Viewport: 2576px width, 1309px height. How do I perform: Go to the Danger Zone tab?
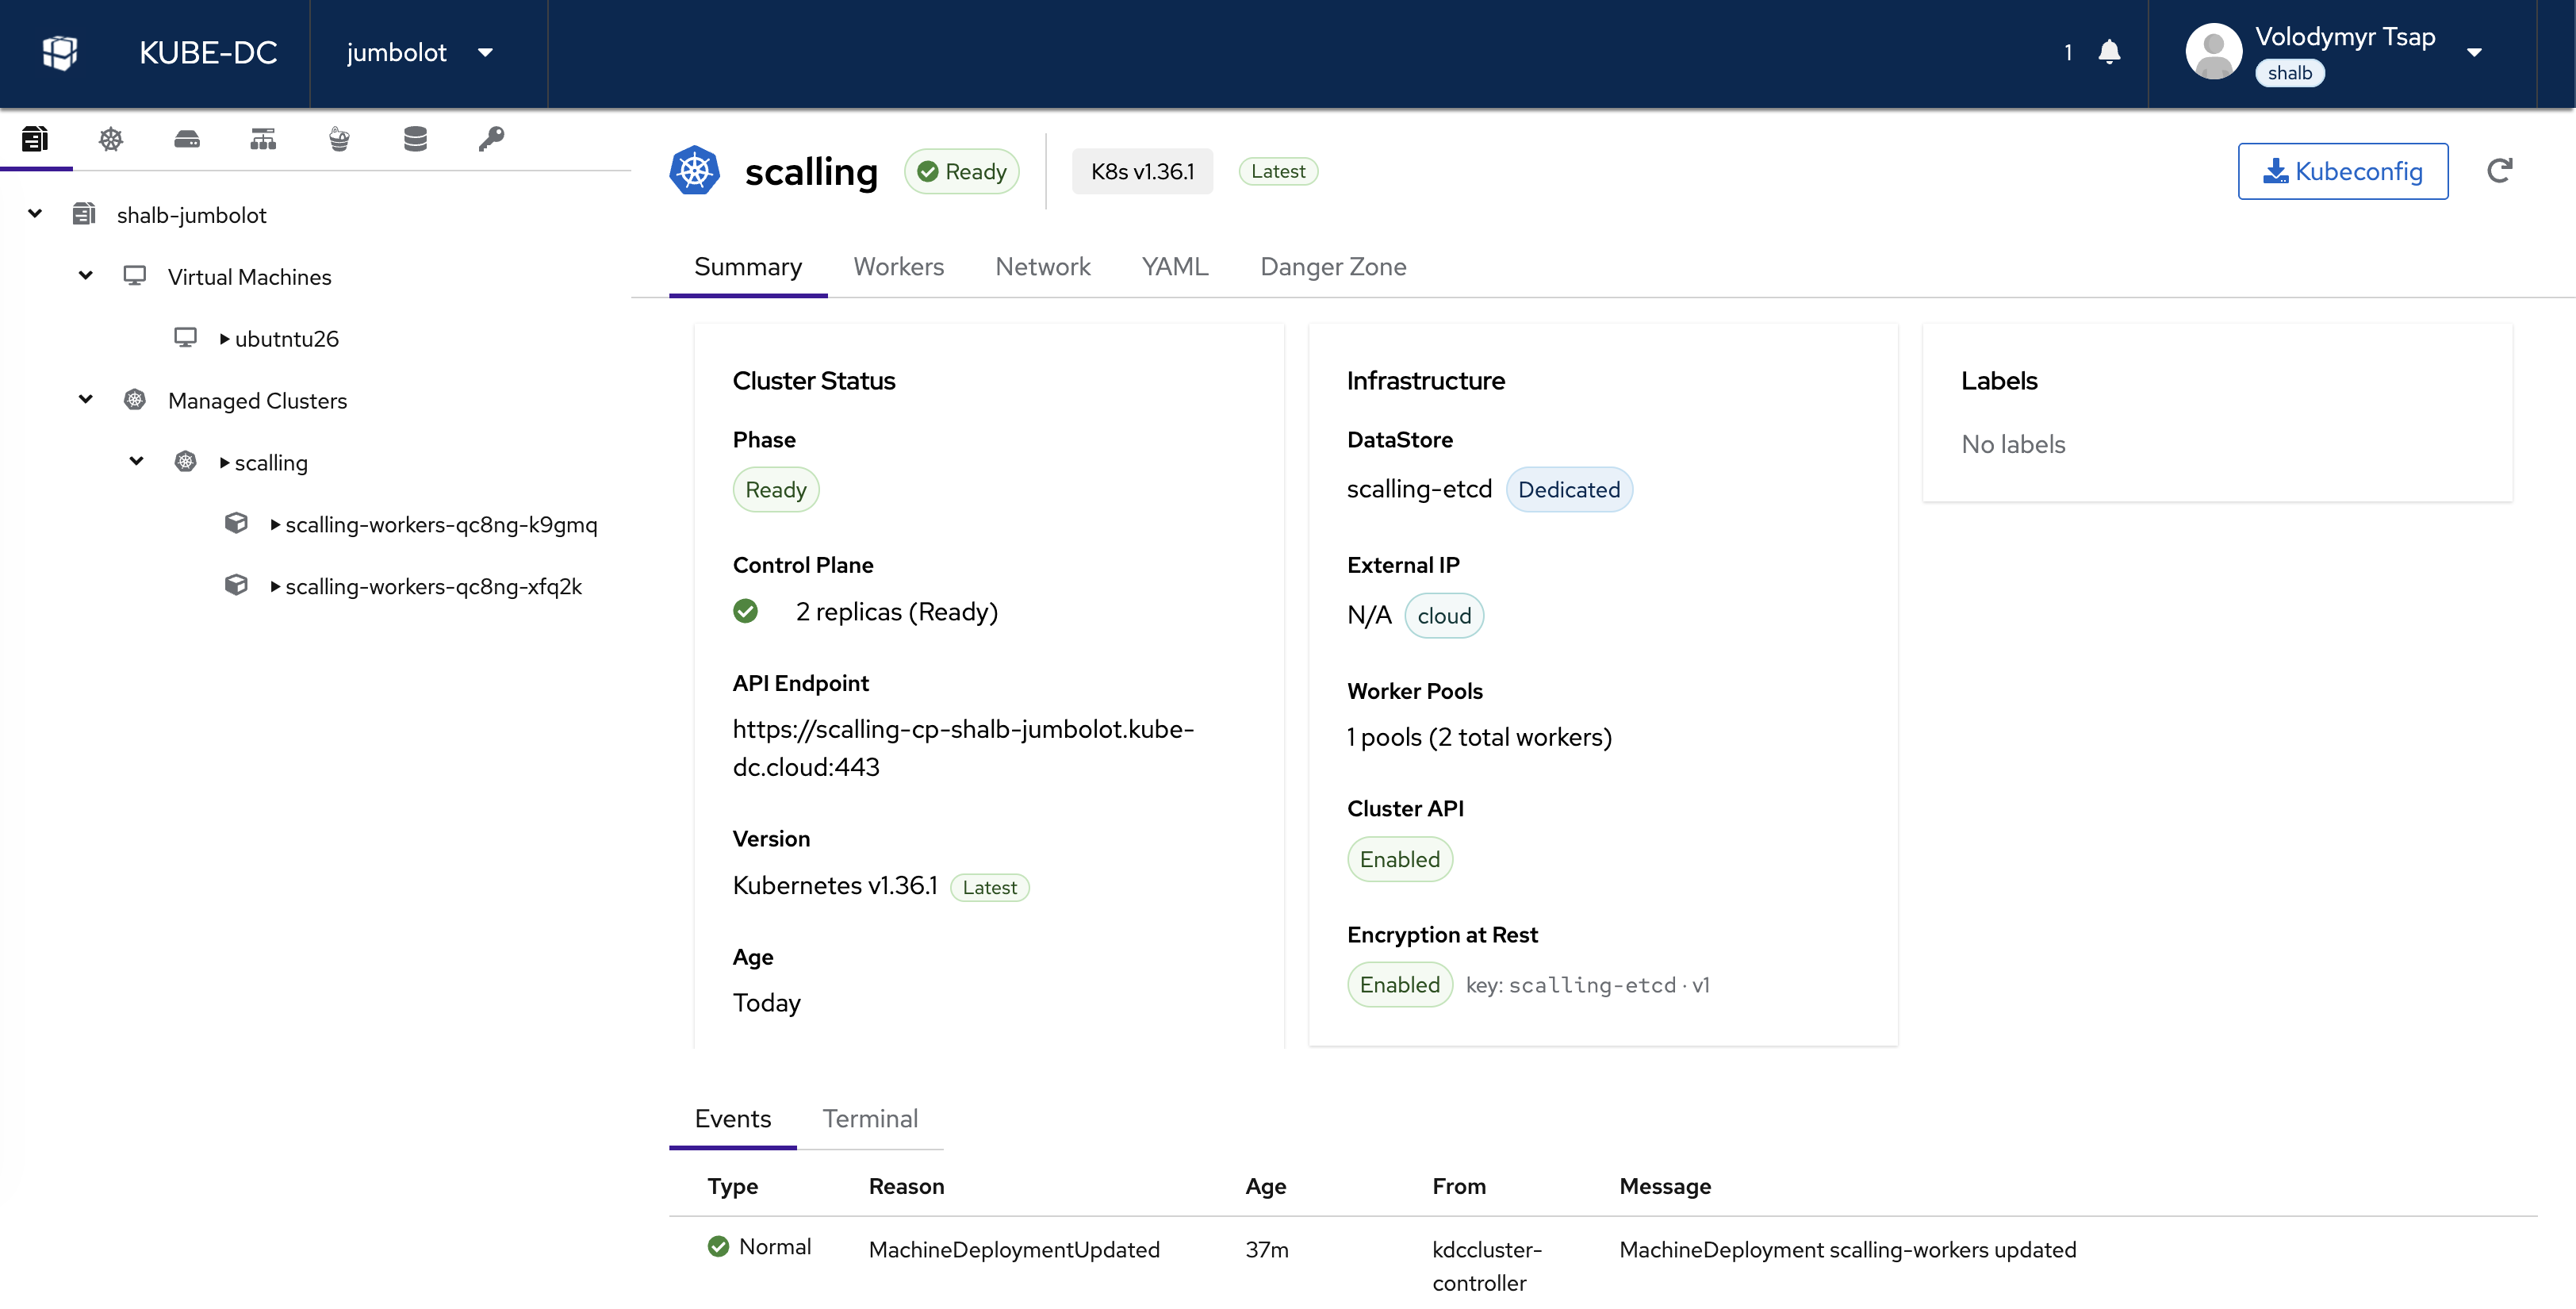pyautogui.click(x=1333, y=267)
